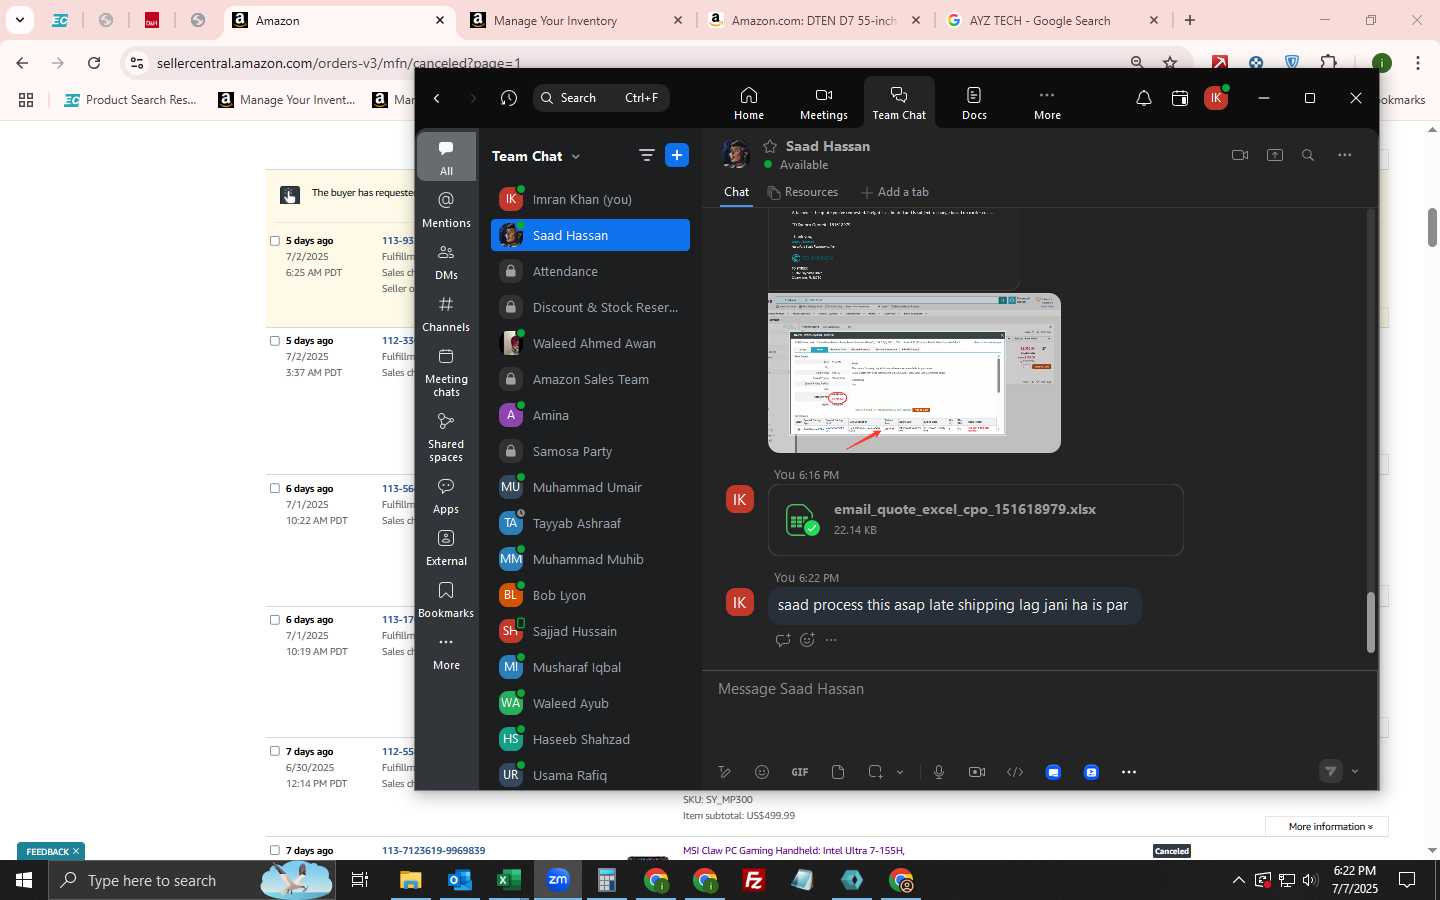Image resolution: width=1440 pixels, height=900 pixels.
Task: Open Waleed Ahmed Awan chat
Action: click(x=590, y=343)
